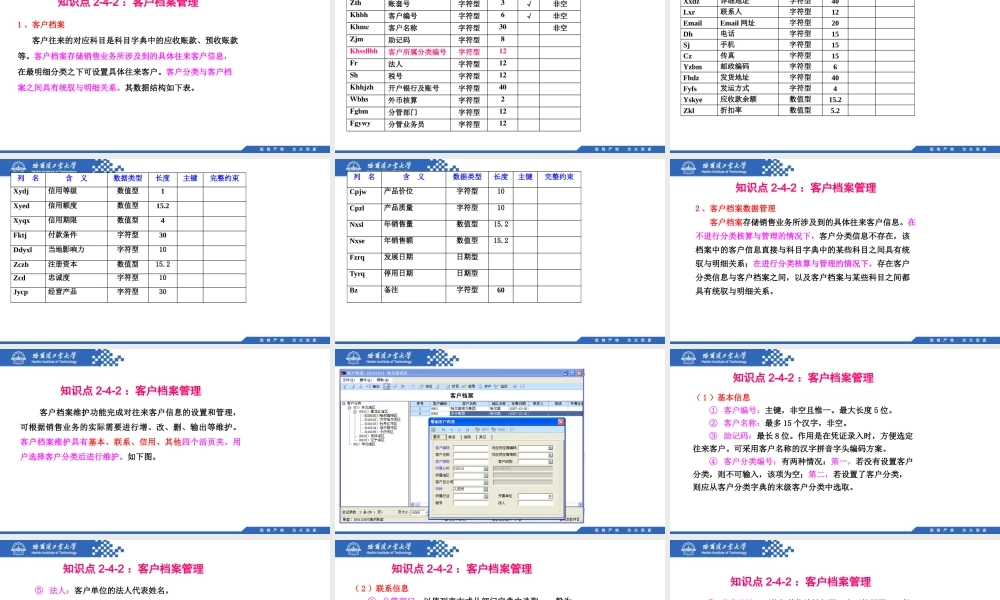1000x600 pixels.
Task: Click the filter funnel icon at the toolbar's left
Action: [x=344, y=386]
